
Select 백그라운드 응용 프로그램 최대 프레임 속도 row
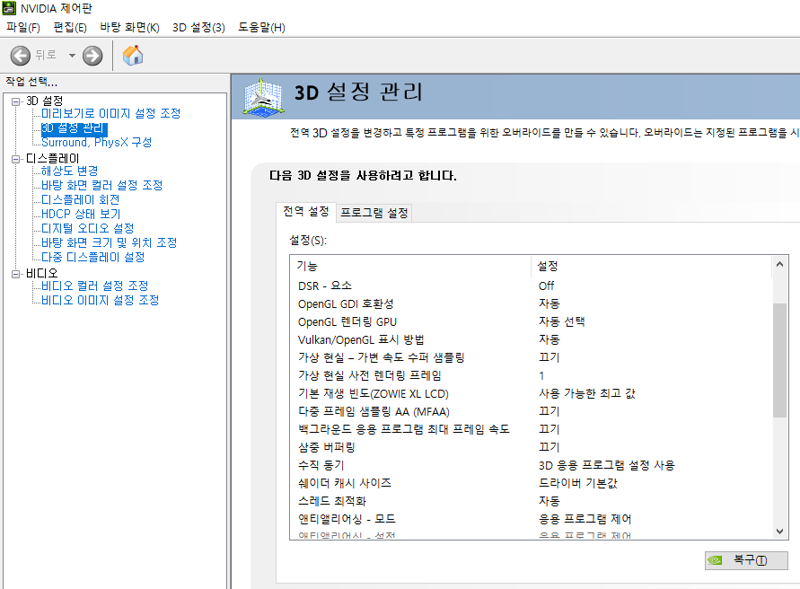tap(531, 429)
